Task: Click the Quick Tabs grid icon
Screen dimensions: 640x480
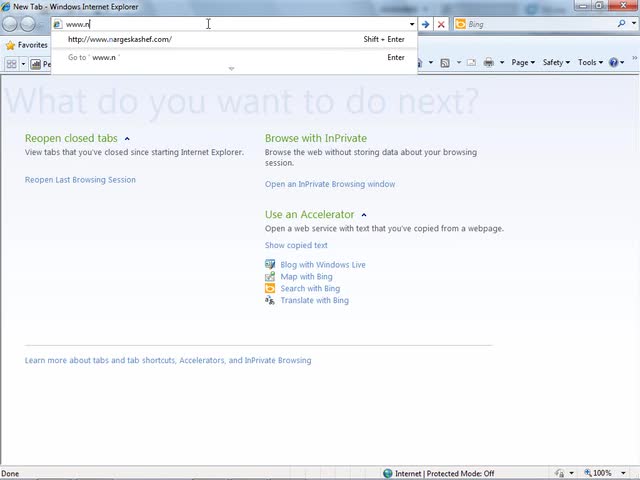Action: (x=11, y=64)
